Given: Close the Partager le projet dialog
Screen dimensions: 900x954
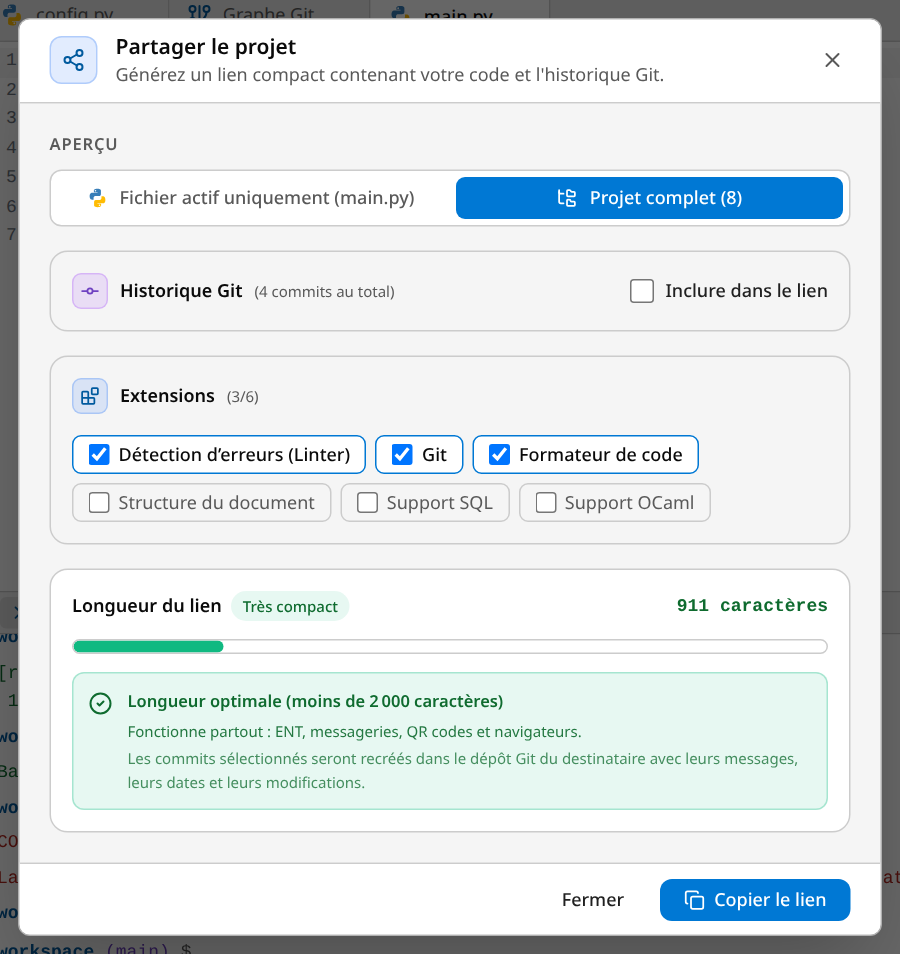Looking at the screenshot, I should click(x=832, y=60).
